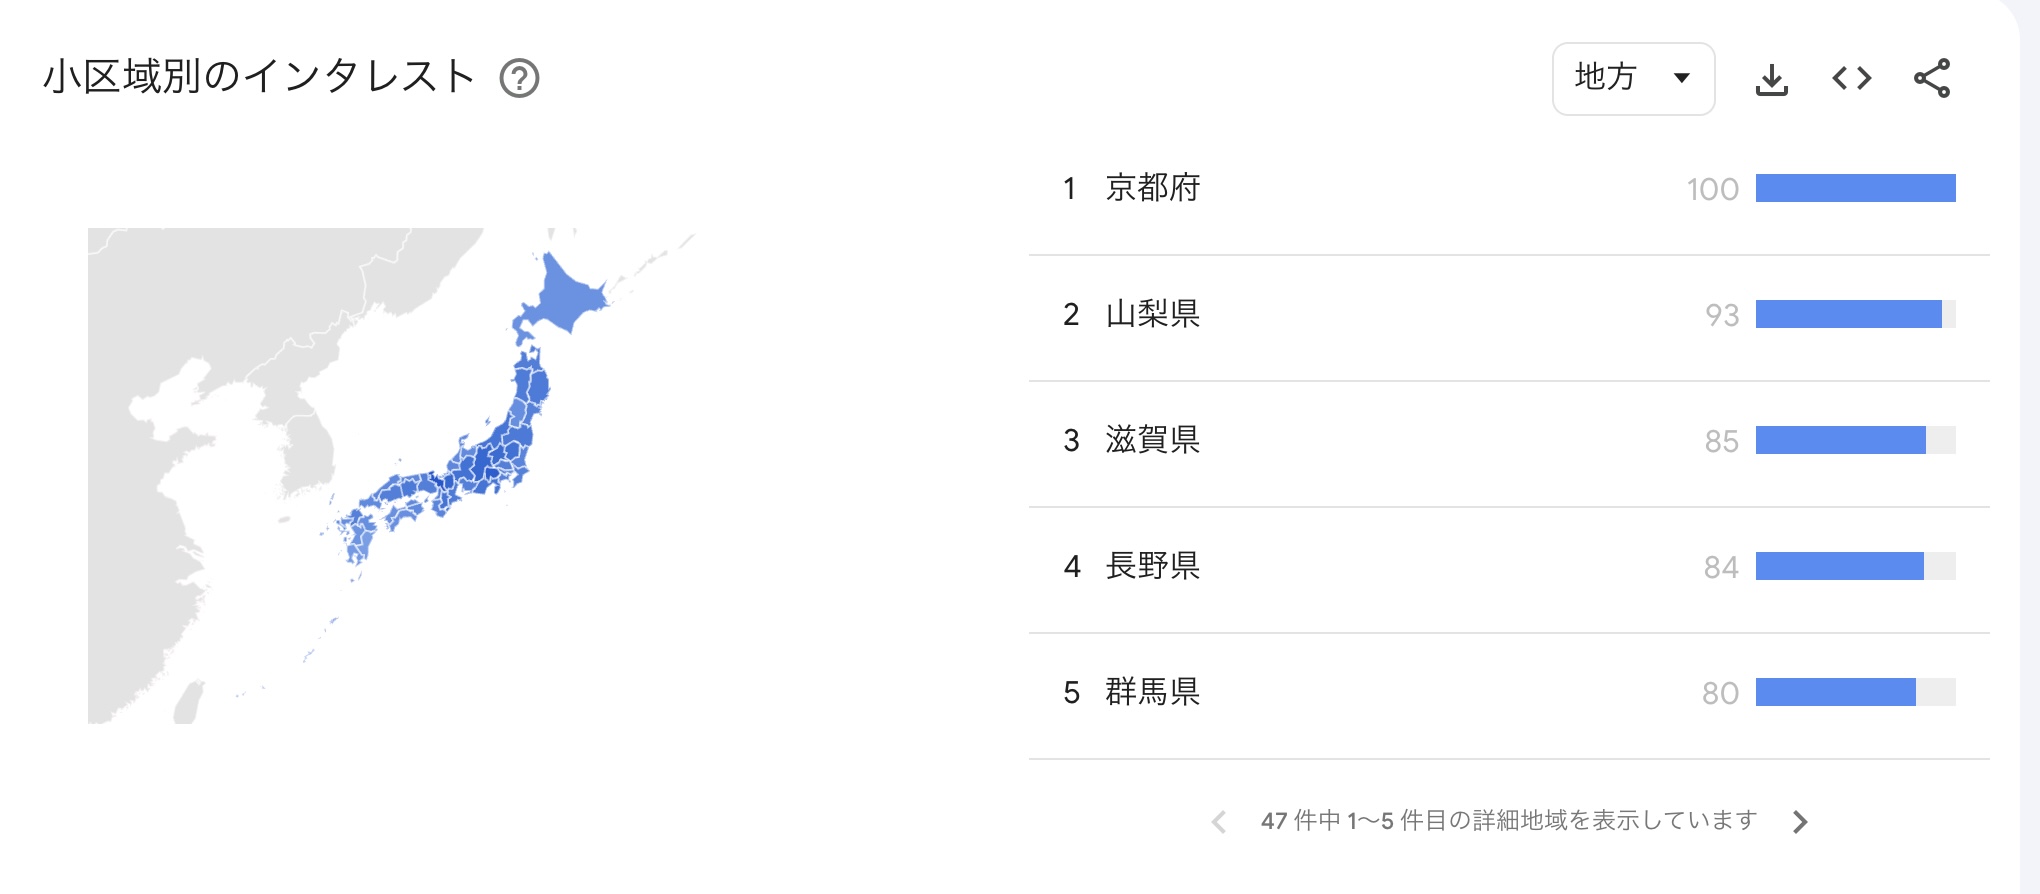Image resolution: width=2040 pixels, height=894 pixels.
Task: Click the 小区域別のインタレスト heading
Action: 259,77
